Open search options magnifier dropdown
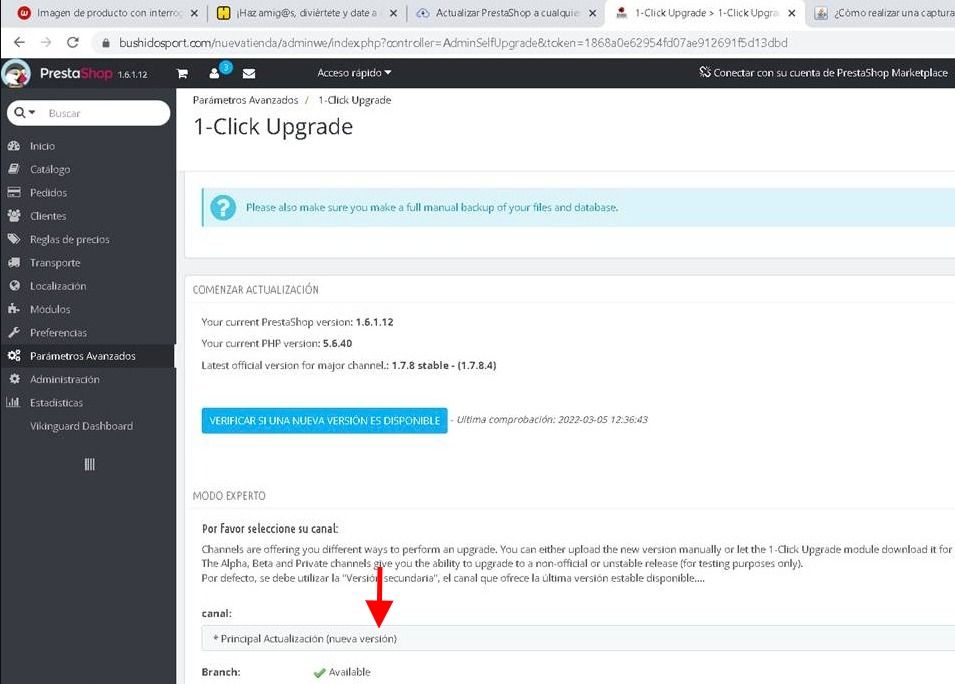The height and width of the screenshot is (684, 955). [x=25, y=113]
